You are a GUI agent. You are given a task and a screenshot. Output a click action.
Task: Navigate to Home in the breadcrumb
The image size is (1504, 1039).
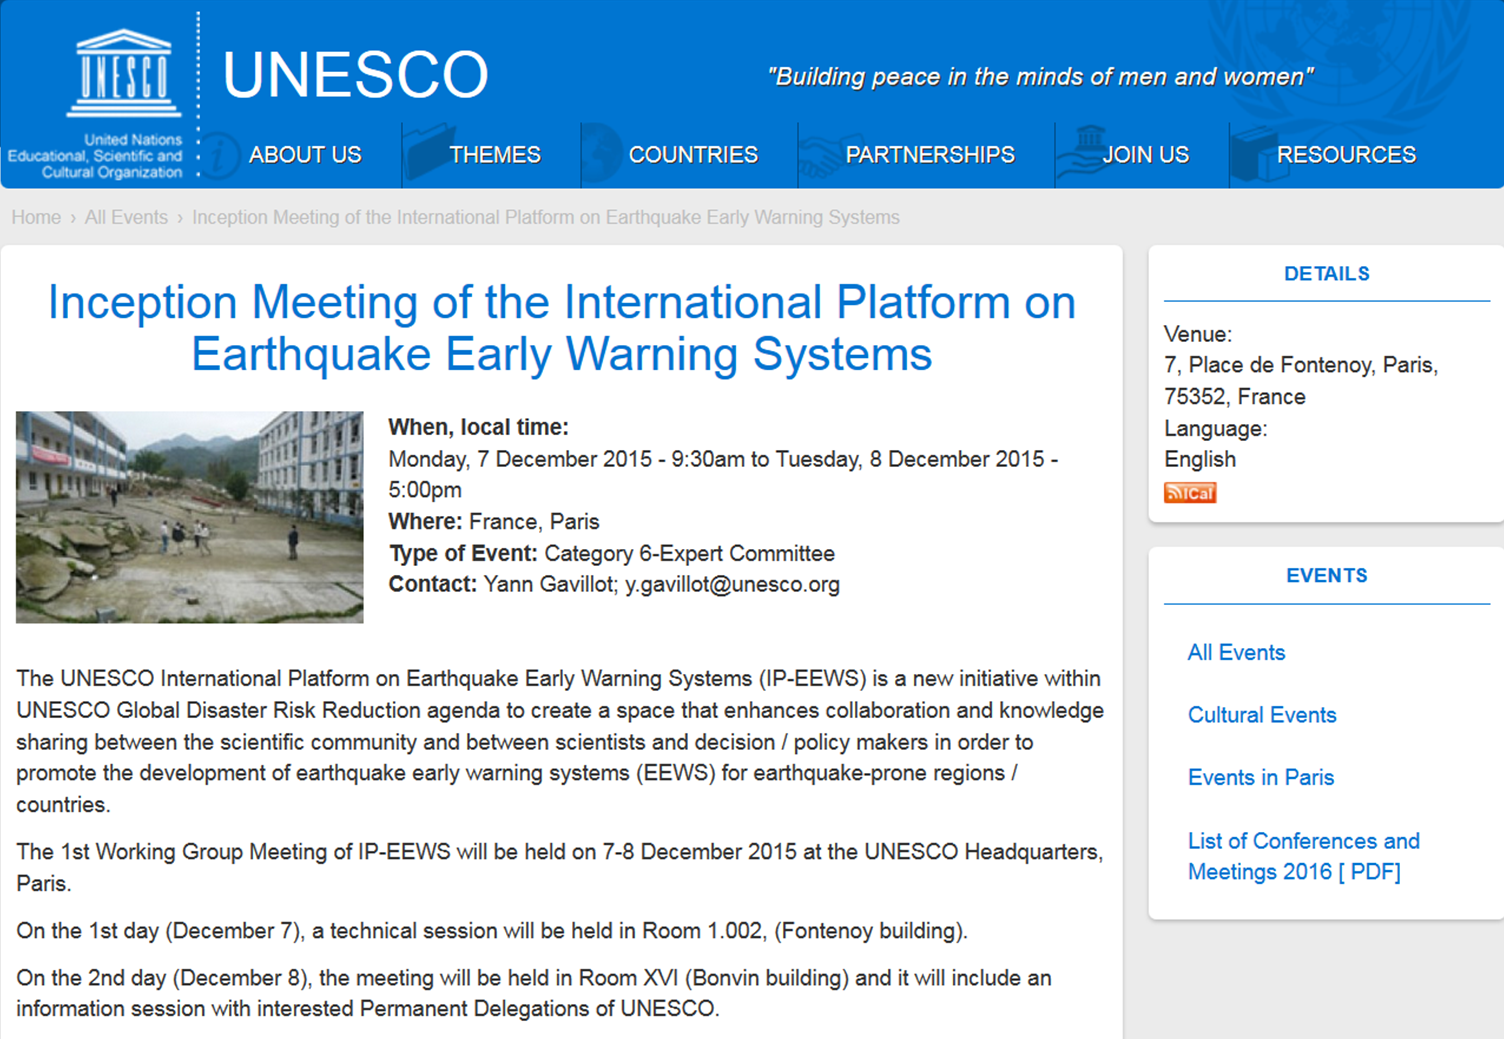(x=36, y=217)
